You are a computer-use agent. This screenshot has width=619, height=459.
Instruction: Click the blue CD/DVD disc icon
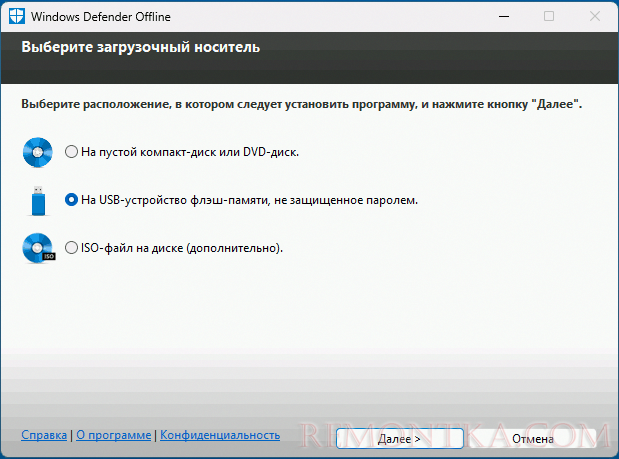pyautogui.click(x=38, y=152)
